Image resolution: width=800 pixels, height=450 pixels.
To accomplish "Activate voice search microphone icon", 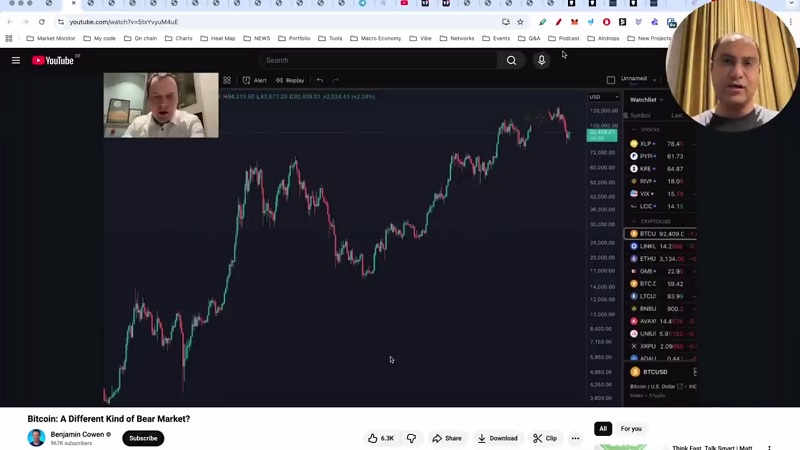I will point(541,60).
